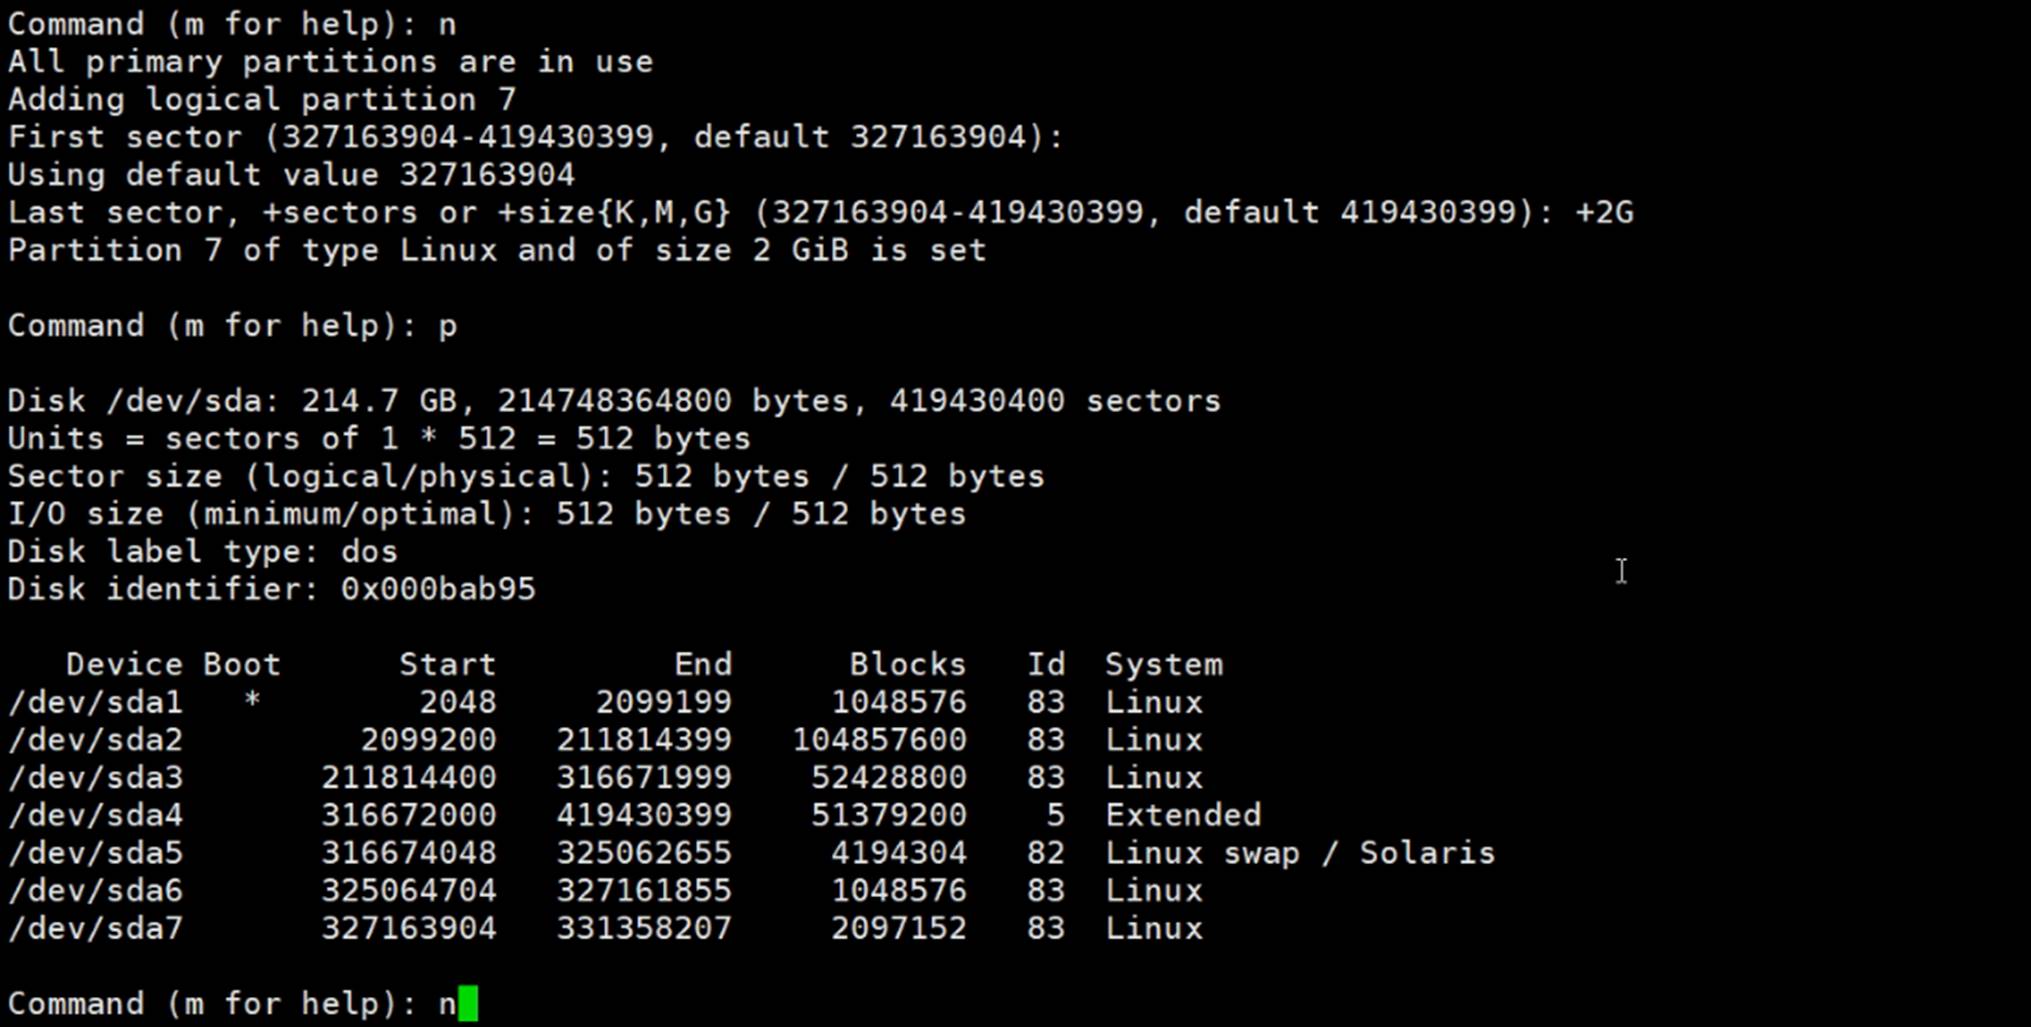Click the "Disk label type: dos" line
The height and width of the screenshot is (1027, 2031).
point(202,551)
